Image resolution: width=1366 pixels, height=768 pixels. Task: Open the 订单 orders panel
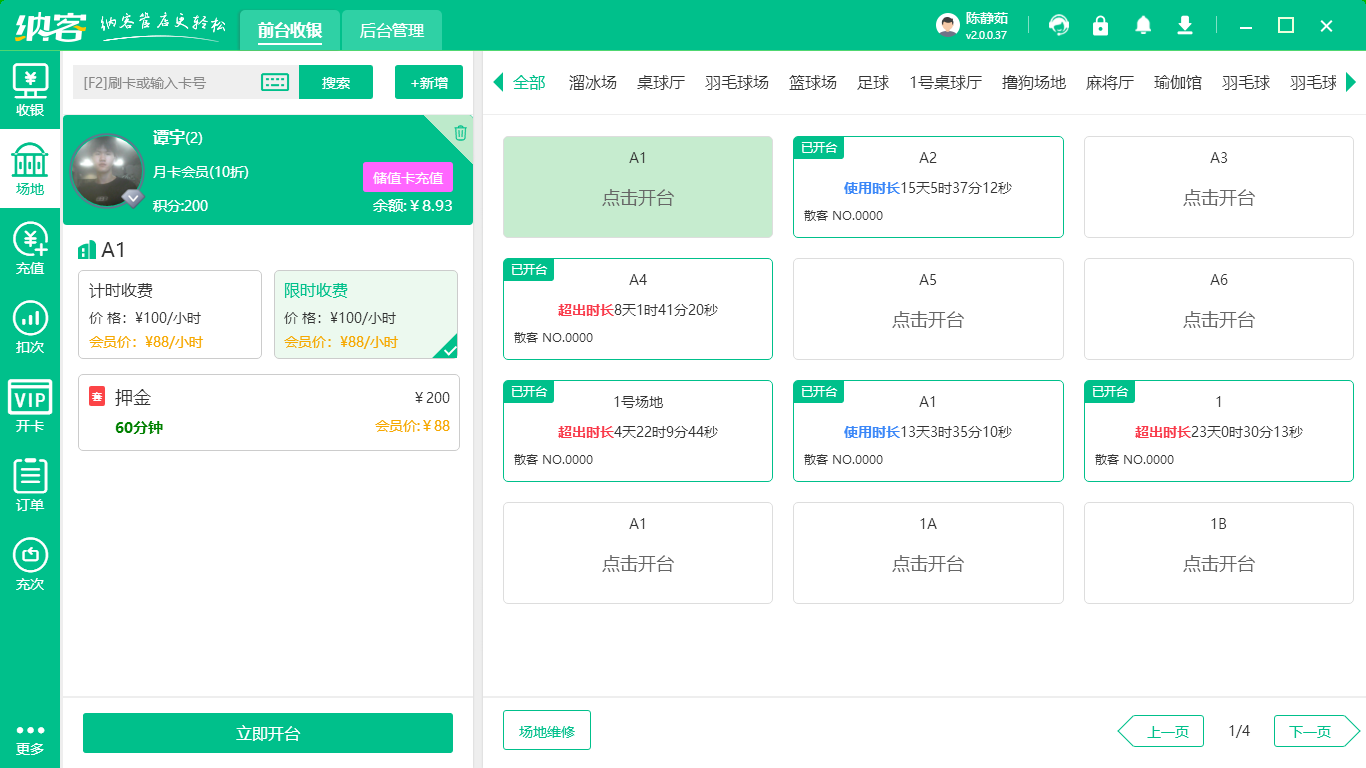point(30,480)
